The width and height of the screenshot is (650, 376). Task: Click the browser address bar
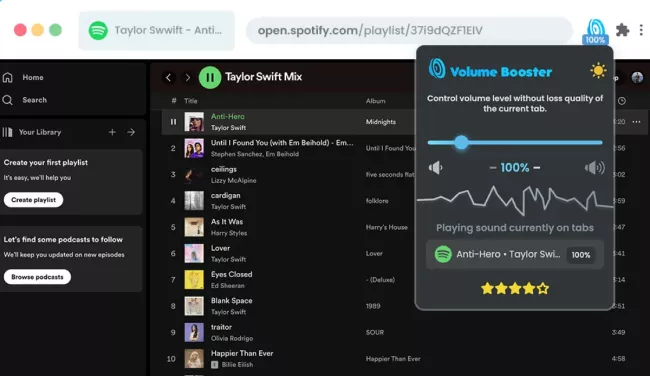(x=409, y=30)
